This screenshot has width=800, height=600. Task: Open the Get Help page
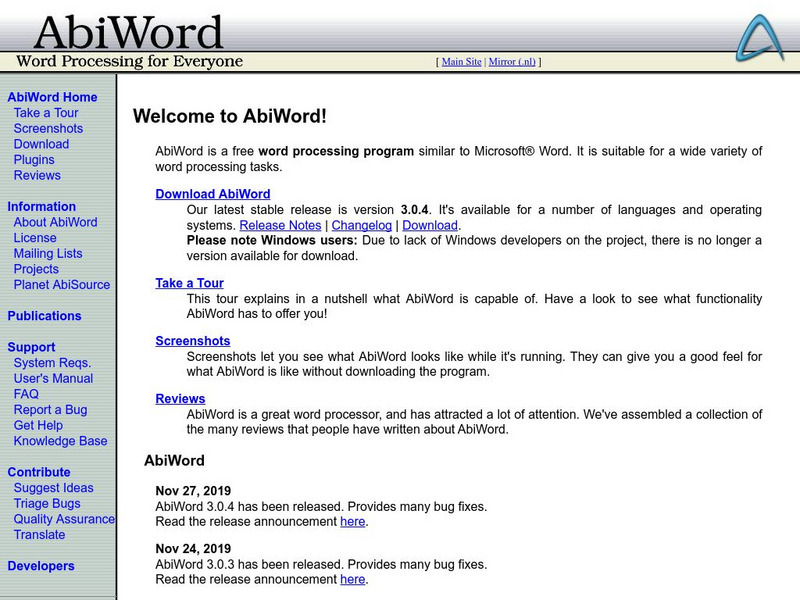(38, 425)
